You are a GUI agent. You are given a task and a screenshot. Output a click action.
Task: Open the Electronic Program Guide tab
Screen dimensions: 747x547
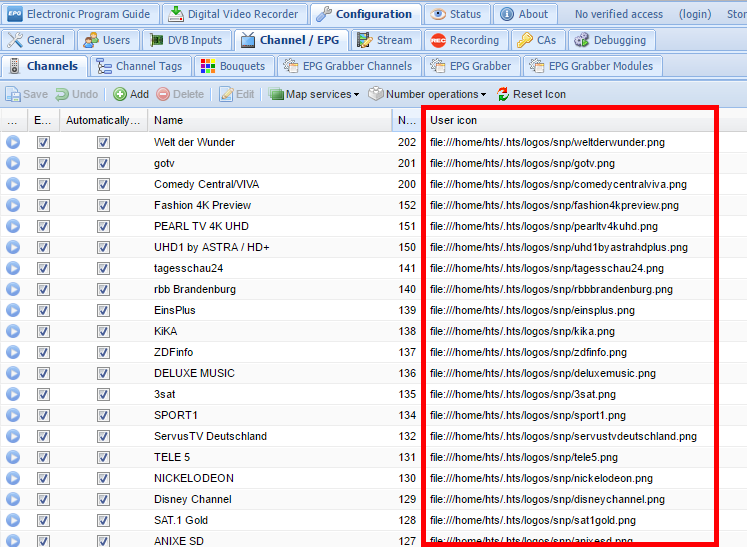[x=80, y=14]
